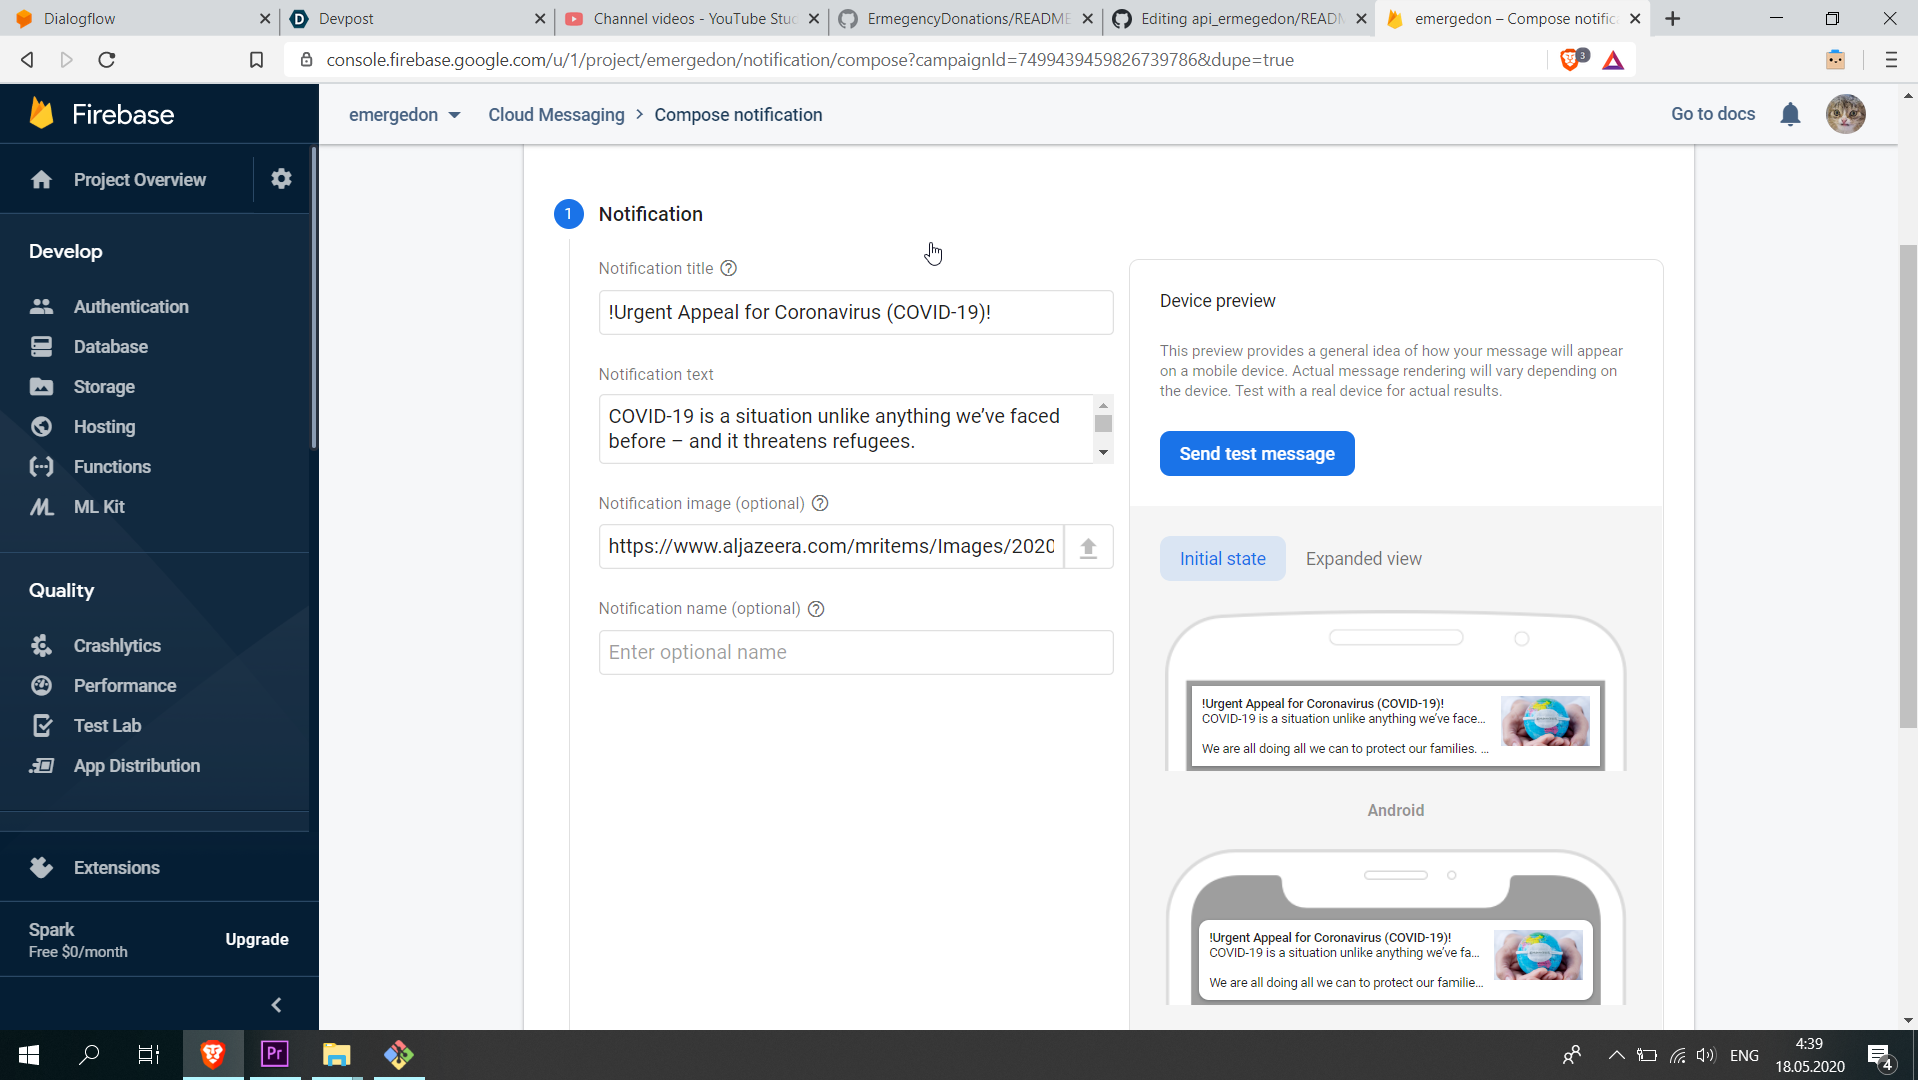Switch to the Devpost browser tab

[413, 18]
